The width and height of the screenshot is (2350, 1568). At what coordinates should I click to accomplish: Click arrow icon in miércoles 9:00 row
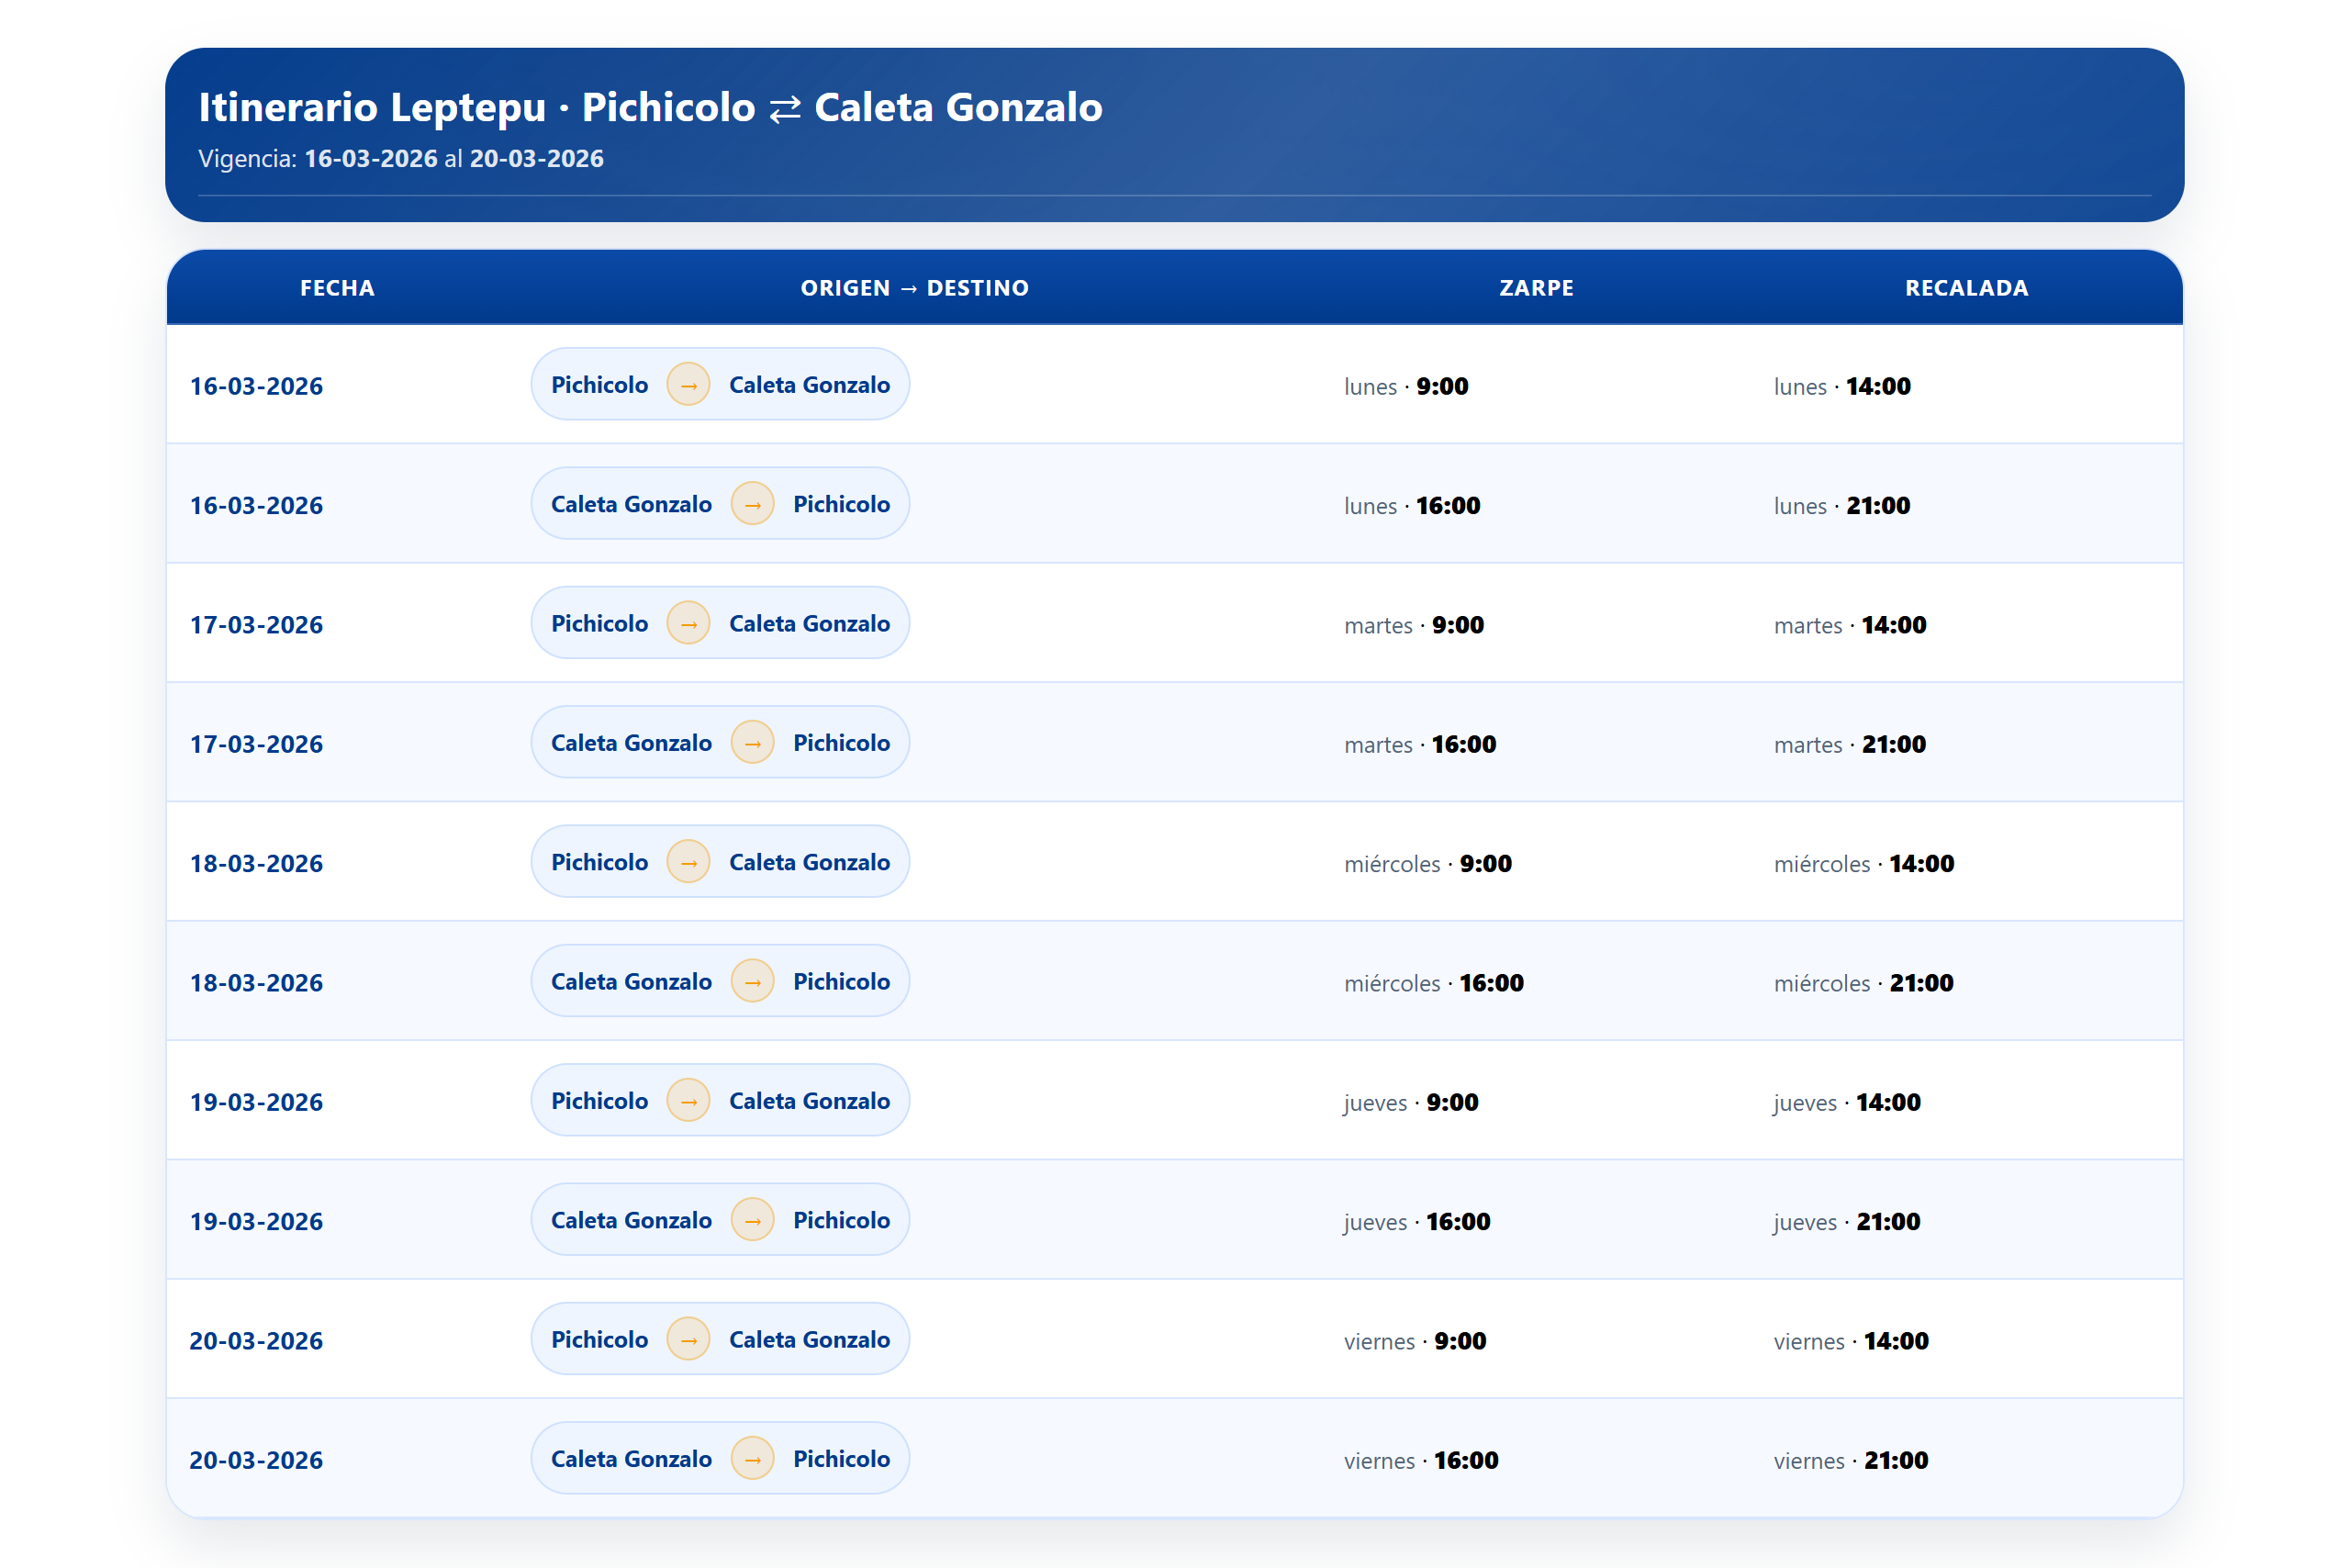(x=688, y=862)
